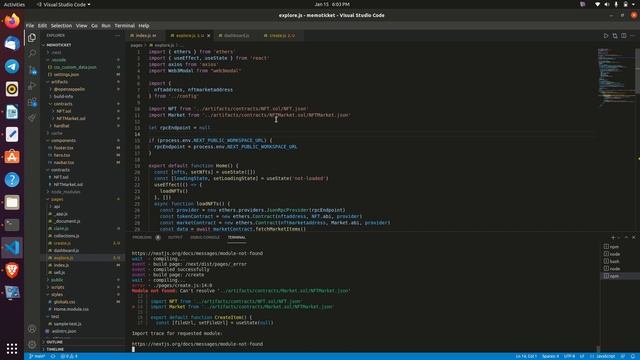Show the DEBUG CONSOLE panel tab
Viewport: 640px width, 360px height.
click(x=205, y=237)
